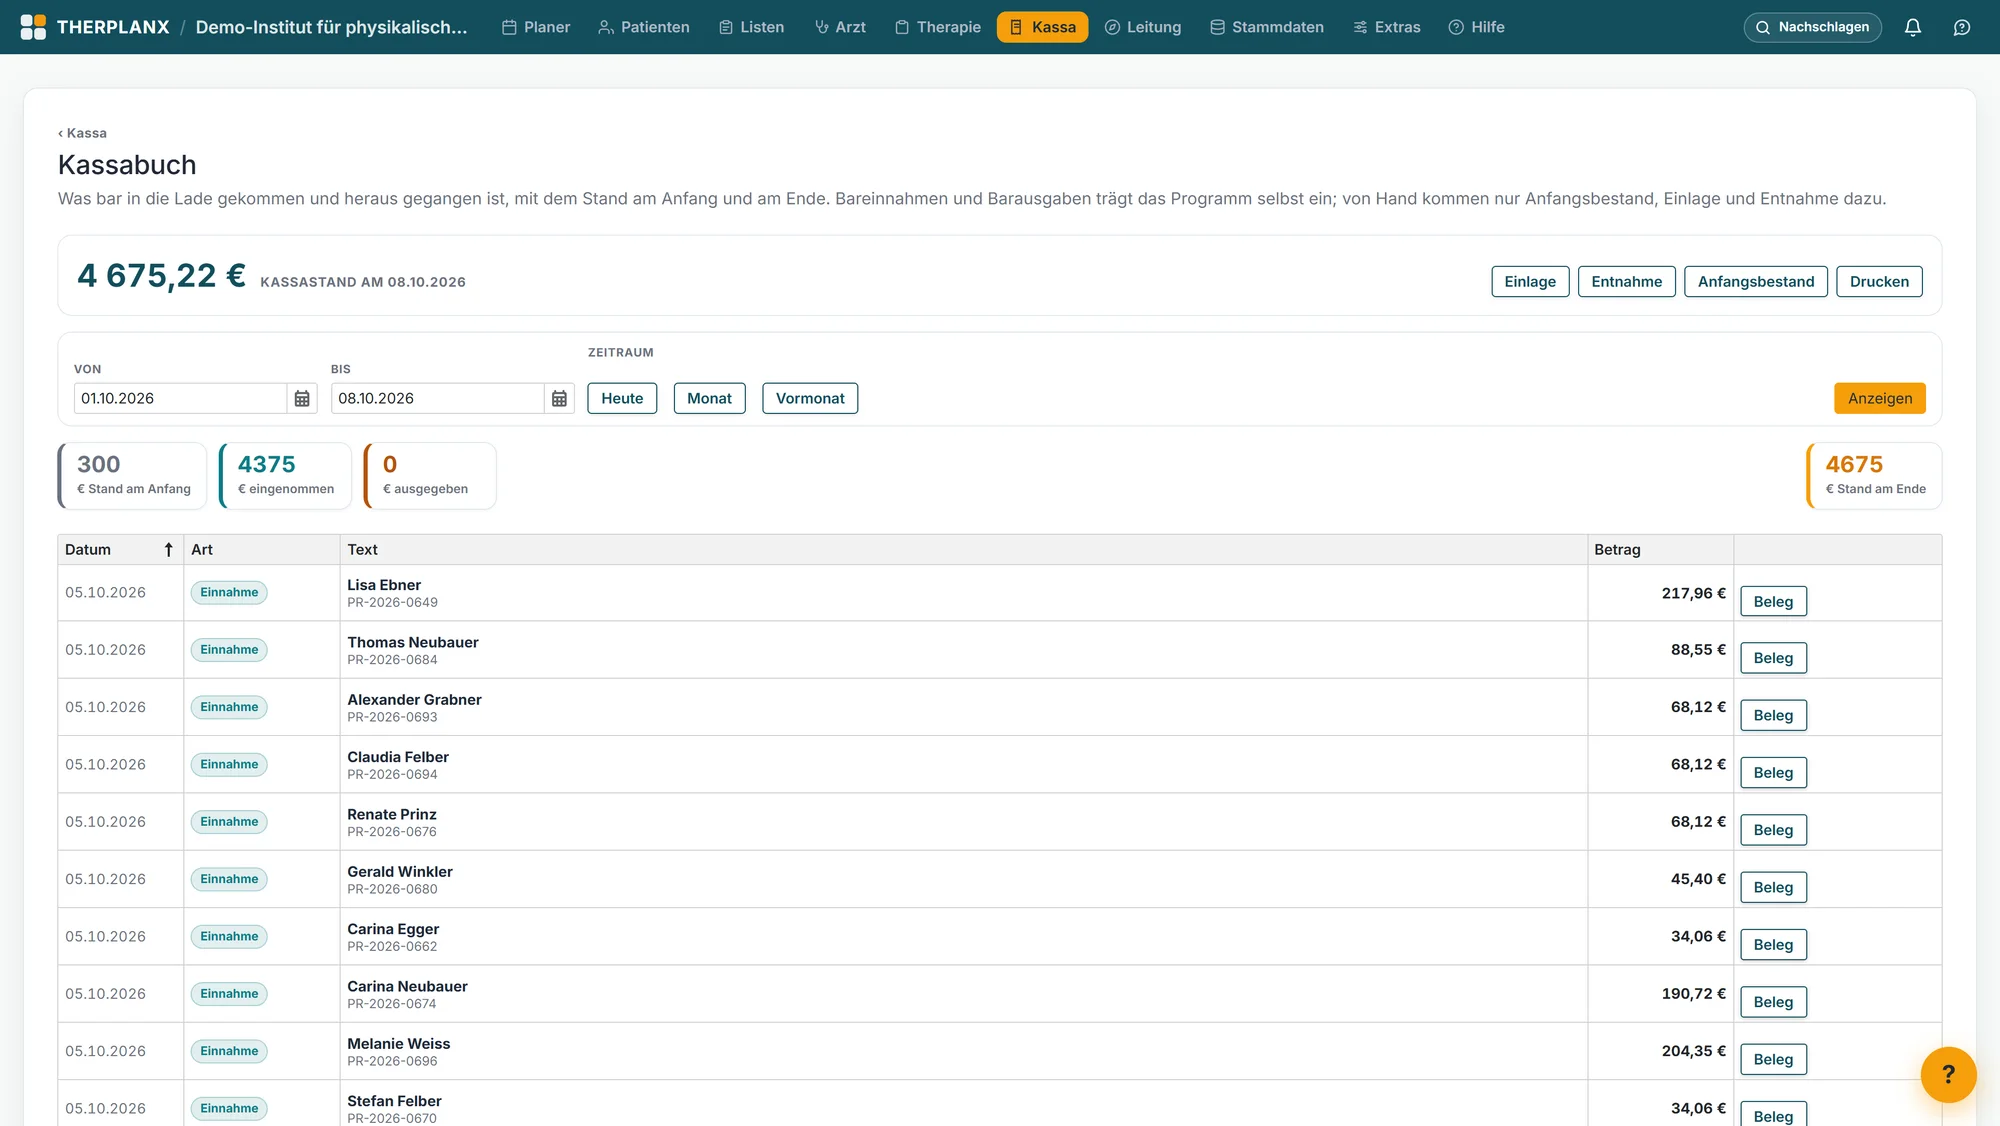
Task: Click the Einlage button
Action: (x=1530, y=282)
